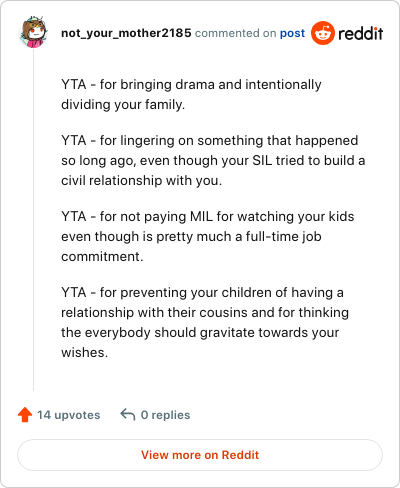Viewport: 400px width, 488px height.
Task: Click the line starting "YTA - for not paying MIL"
Action: (x=208, y=217)
